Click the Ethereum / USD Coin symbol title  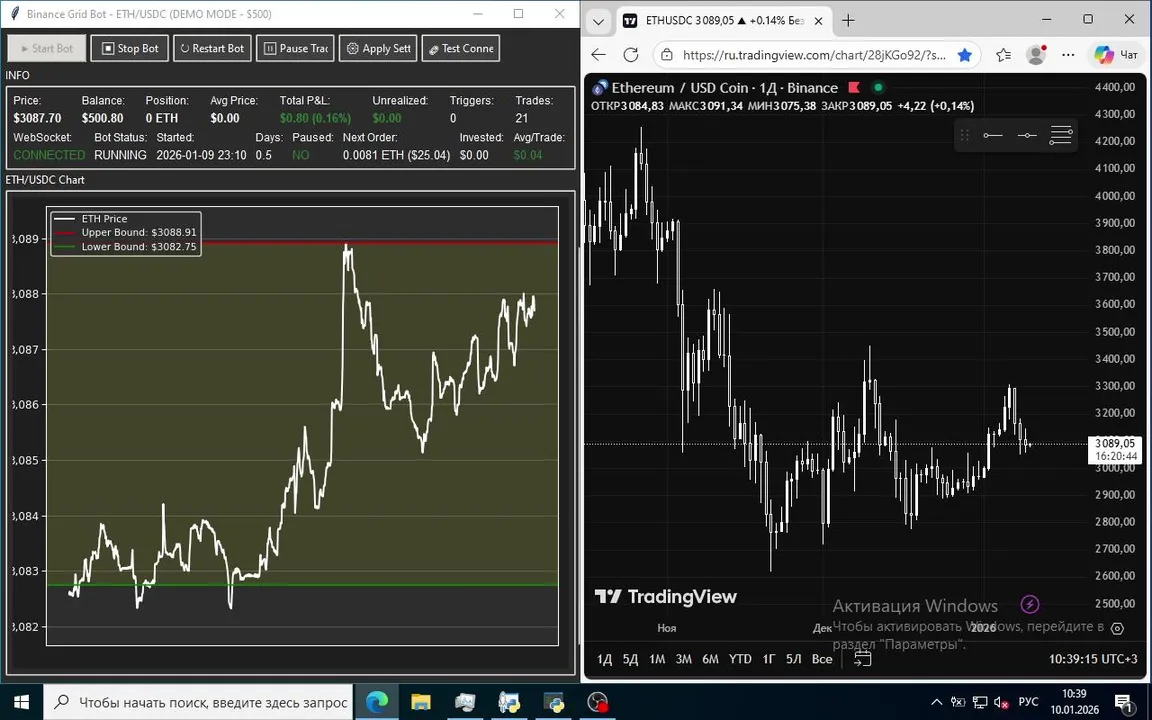coord(724,87)
